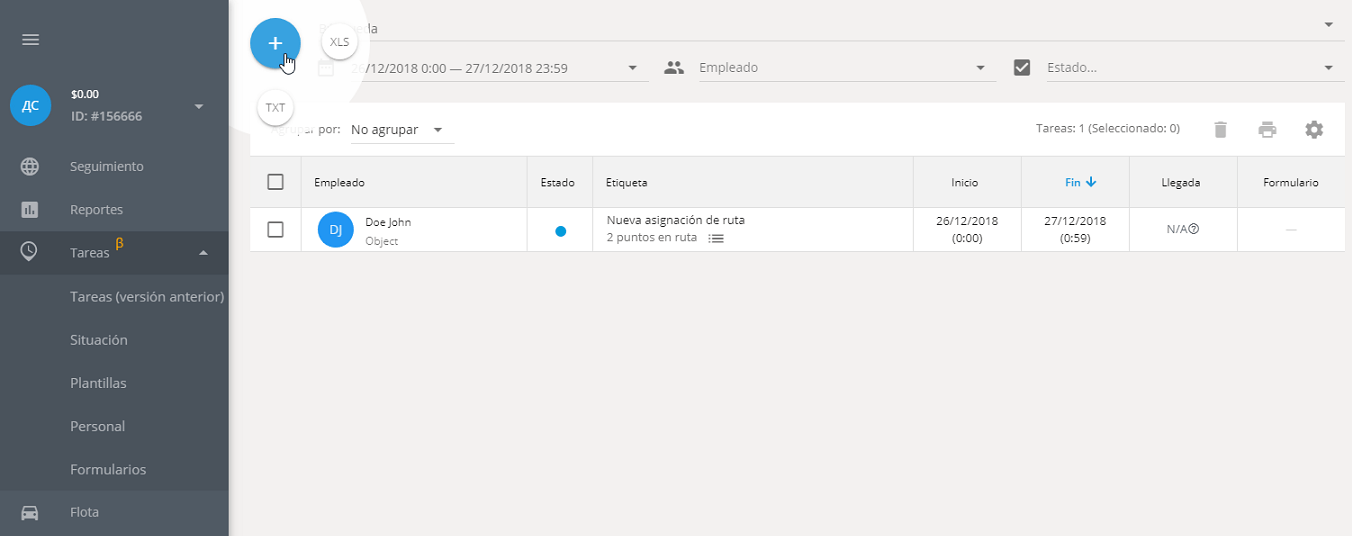Sort table by the Fin column header
The width and height of the screenshot is (1352, 536).
point(1074,182)
